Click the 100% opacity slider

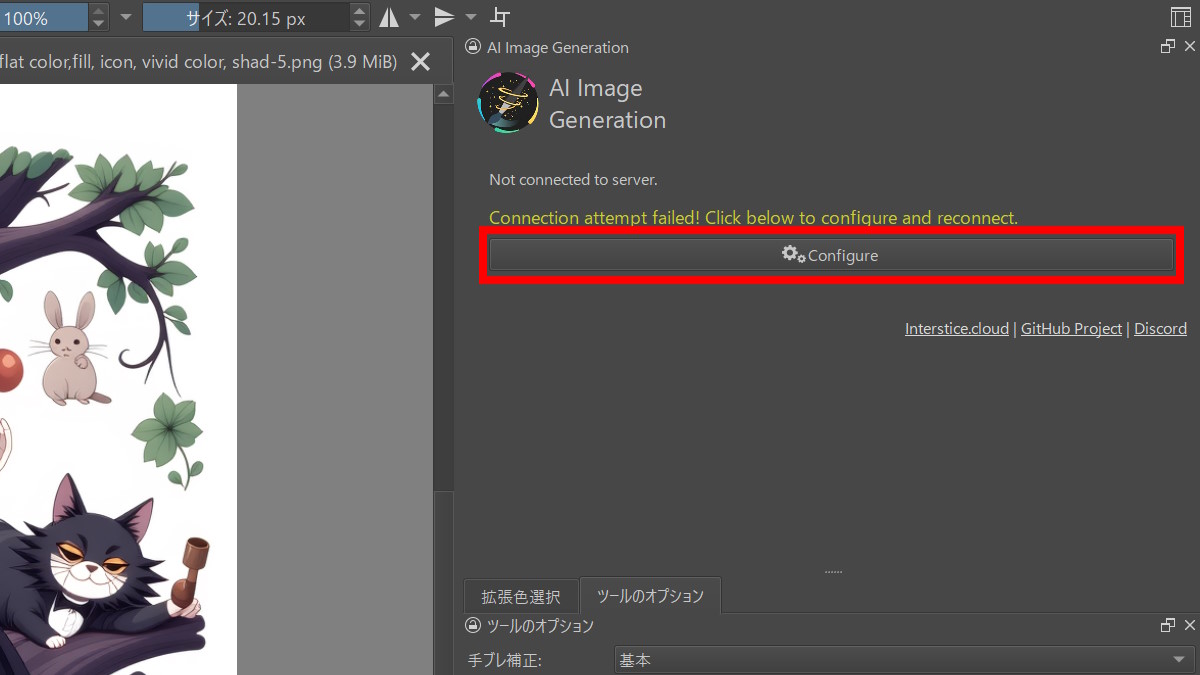click(x=44, y=17)
